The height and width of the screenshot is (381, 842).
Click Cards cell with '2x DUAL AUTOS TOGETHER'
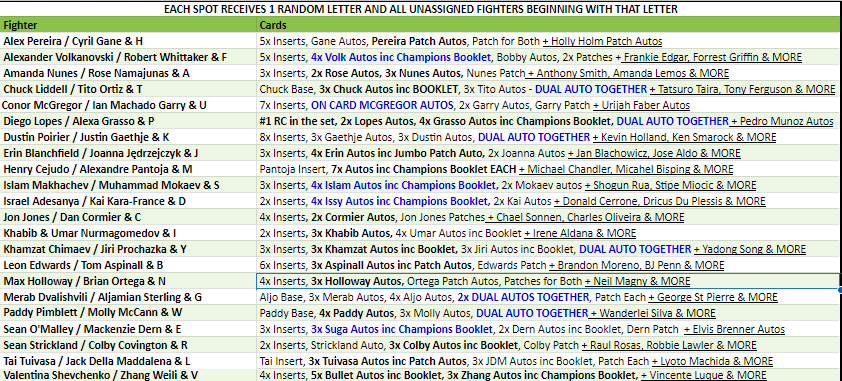549,297
